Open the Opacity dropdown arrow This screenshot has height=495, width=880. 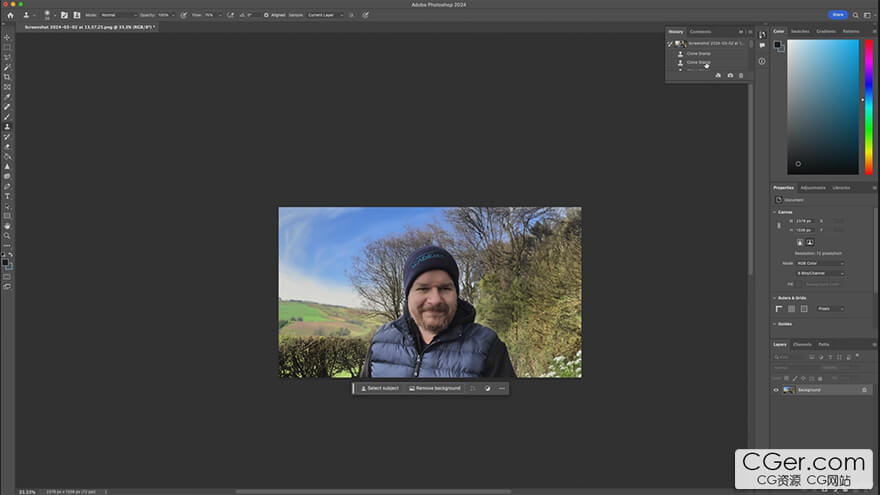pos(173,15)
